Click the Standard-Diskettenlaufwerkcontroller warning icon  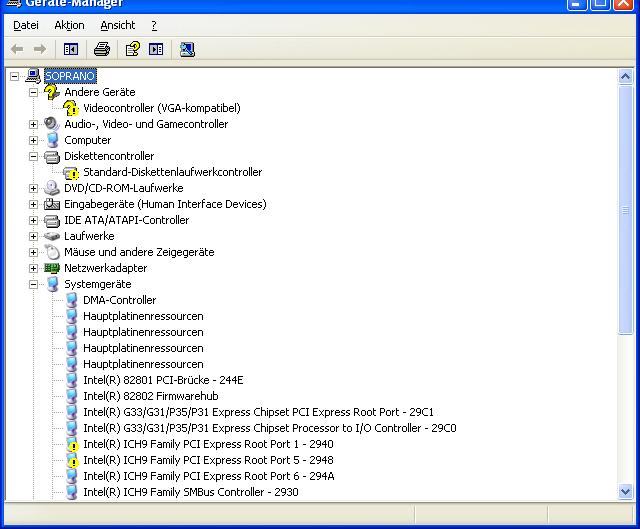coord(71,172)
